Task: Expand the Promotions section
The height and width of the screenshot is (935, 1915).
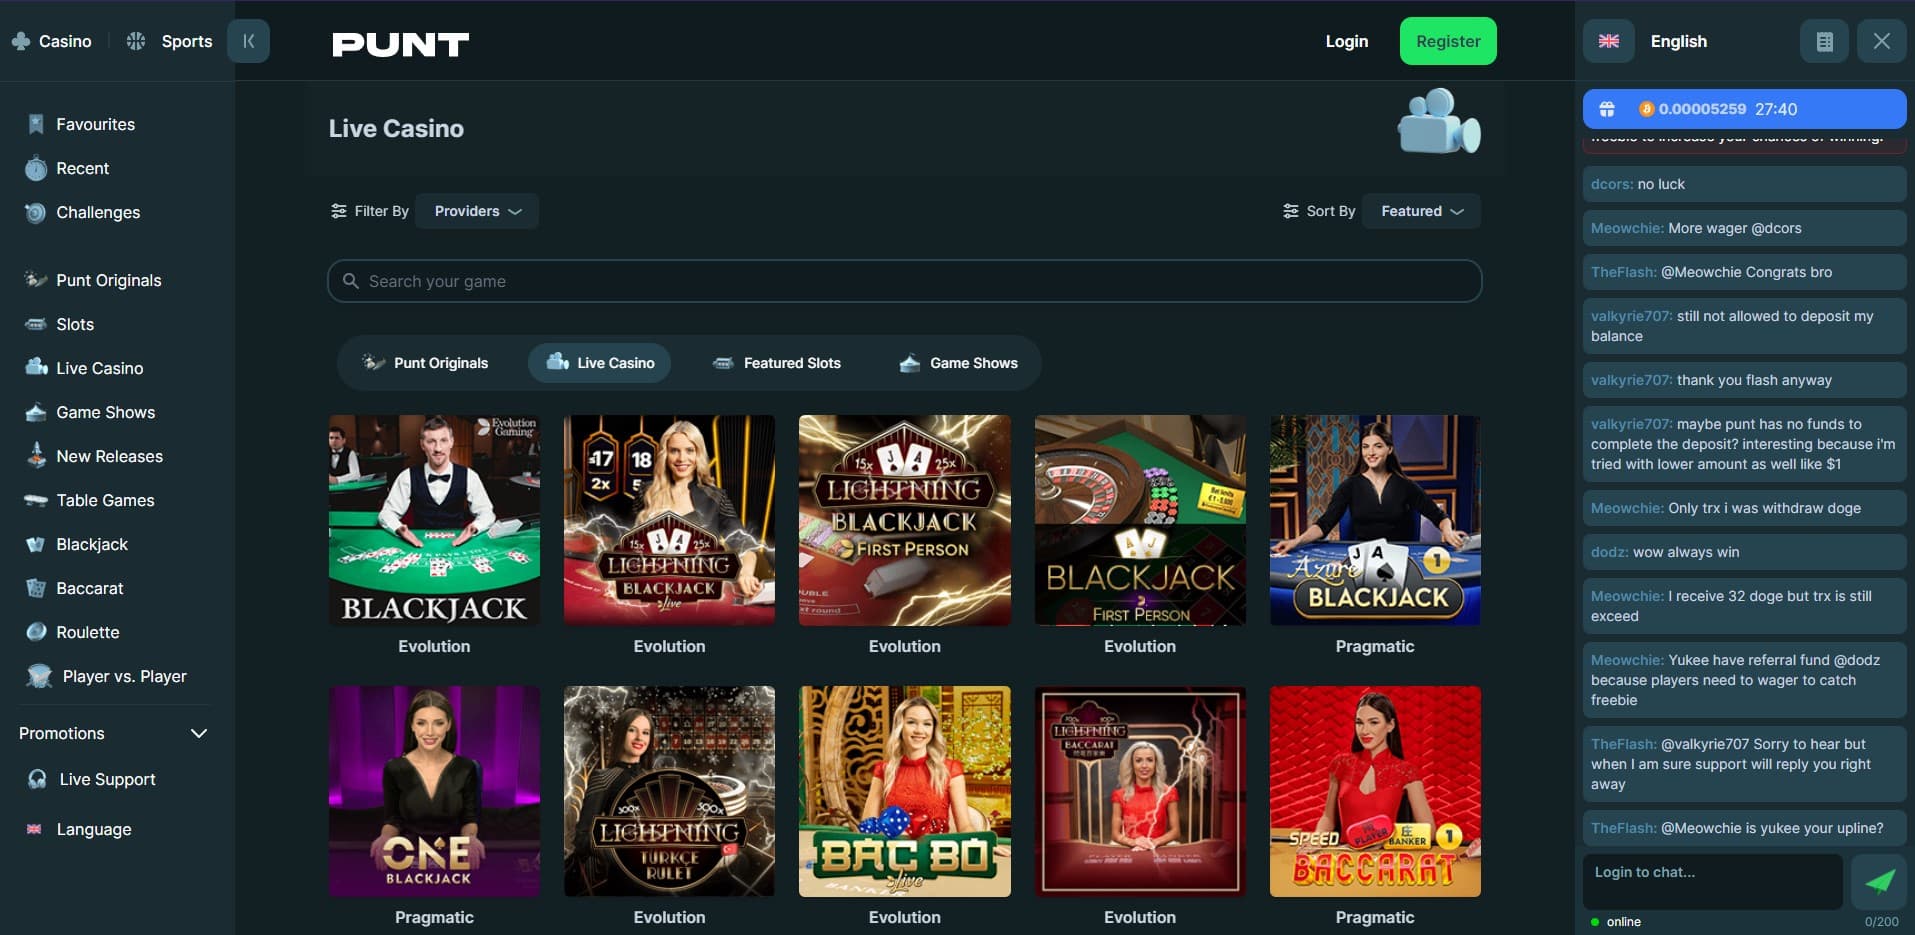Action: click(x=114, y=733)
